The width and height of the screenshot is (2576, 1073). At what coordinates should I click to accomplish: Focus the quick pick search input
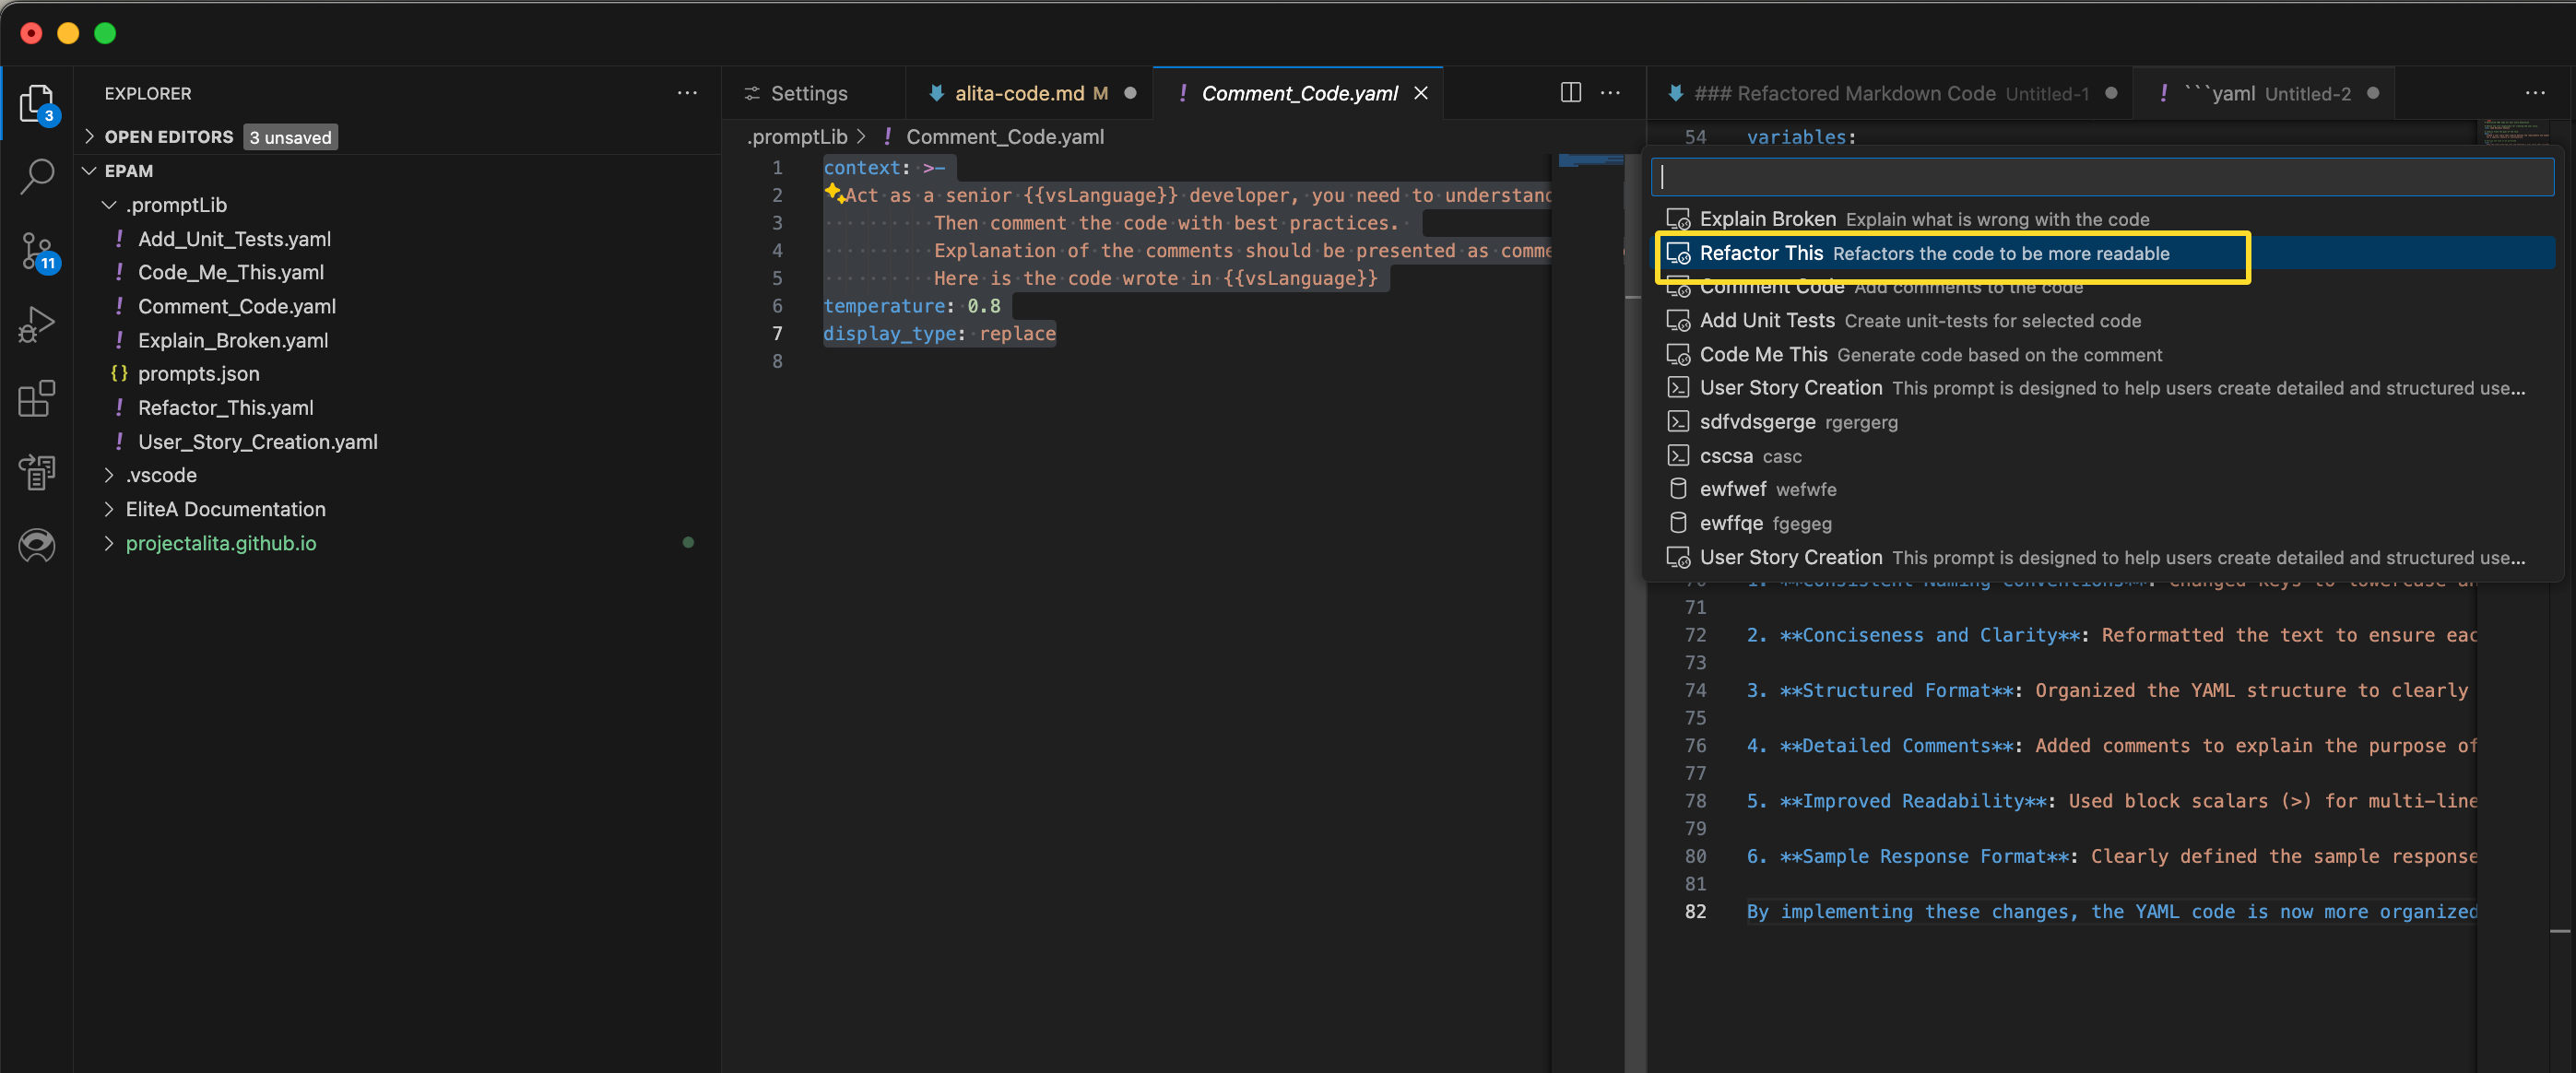tap(2102, 177)
